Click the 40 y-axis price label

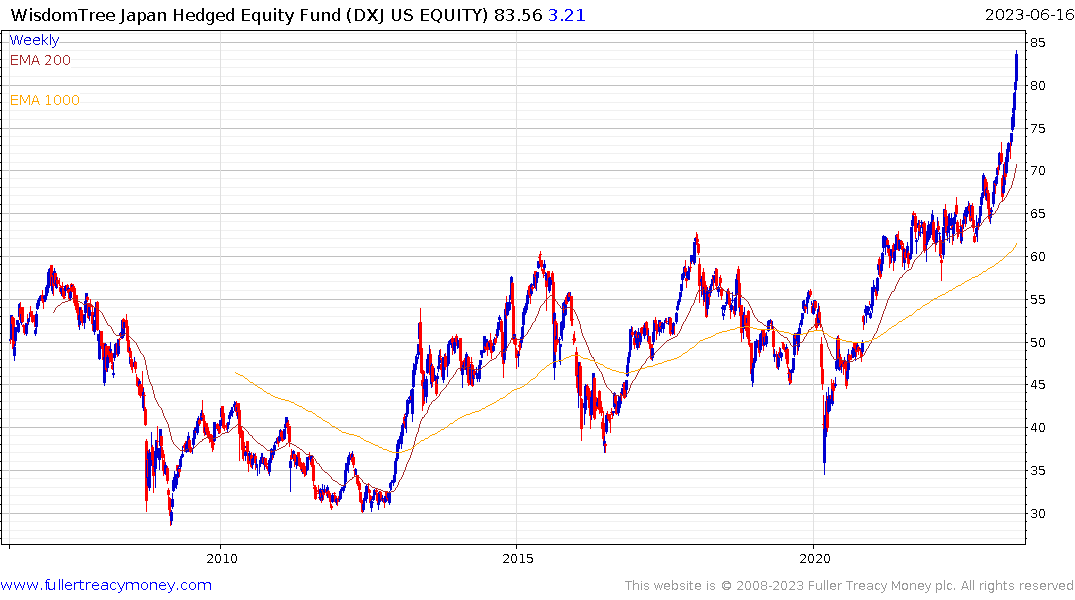point(1038,428)
